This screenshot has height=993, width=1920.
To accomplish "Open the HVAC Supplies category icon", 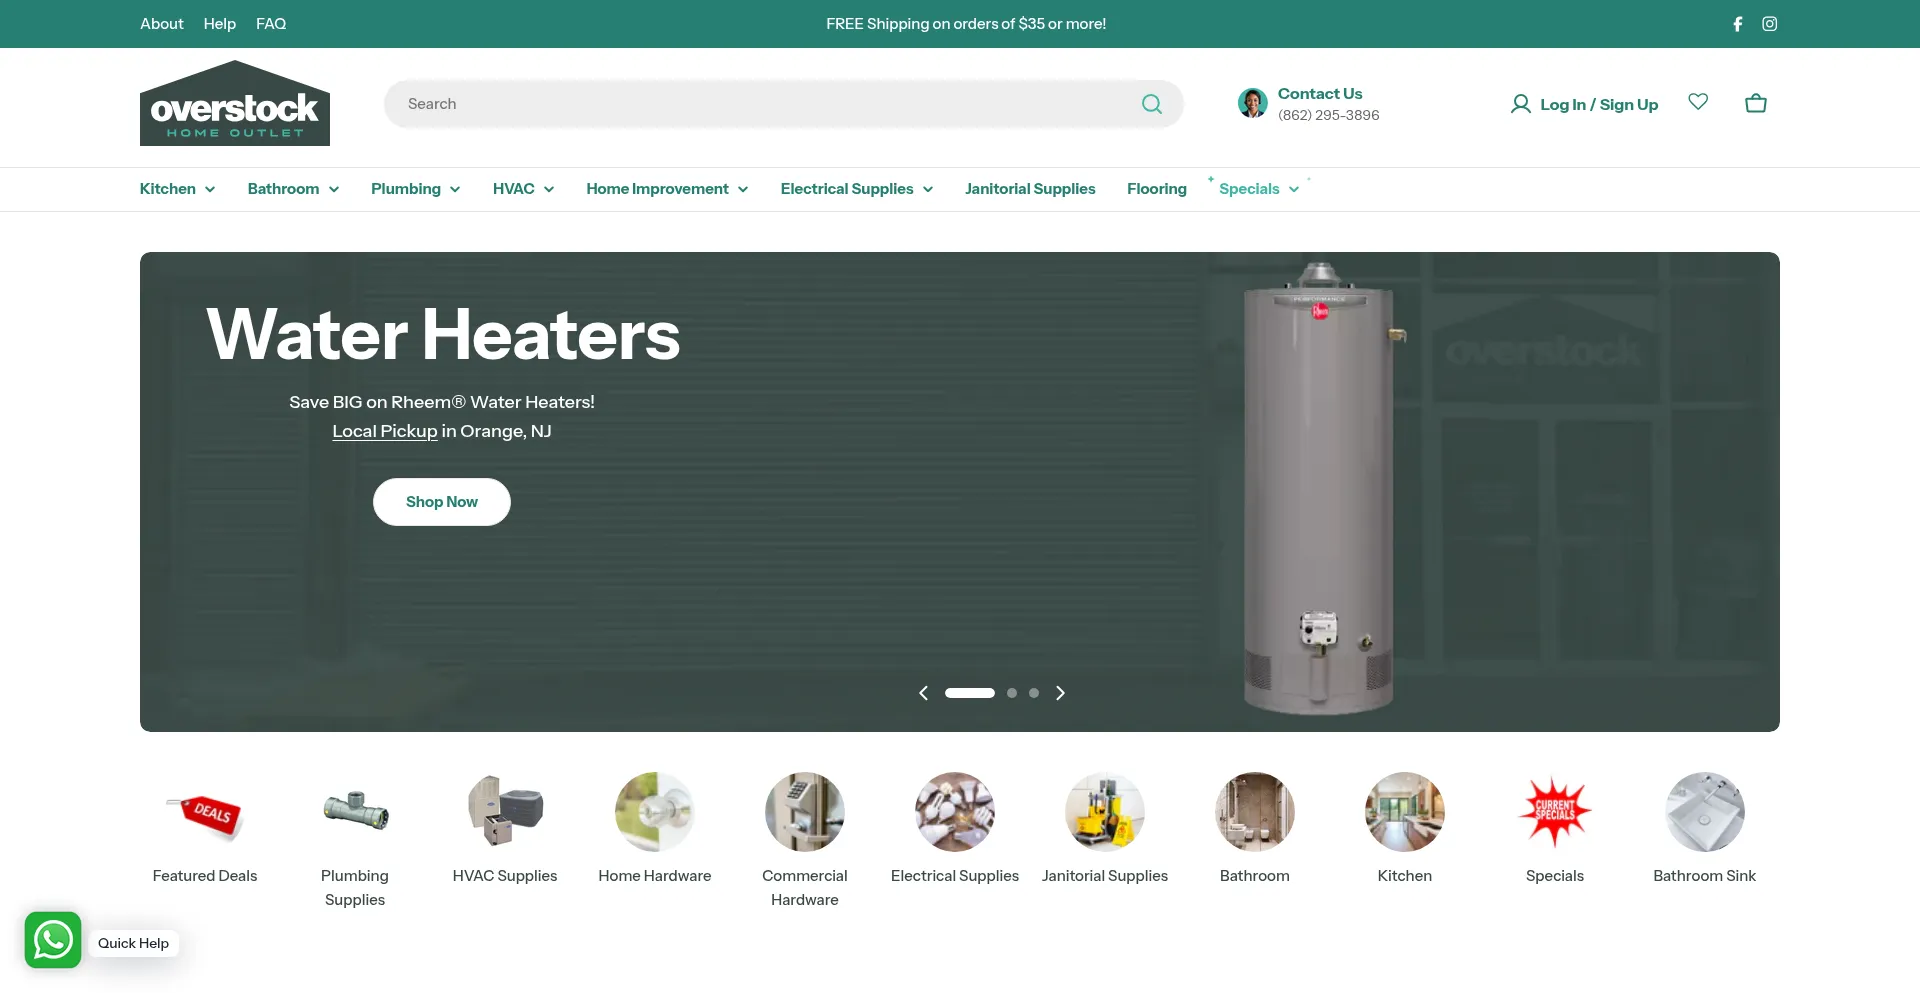I will [x=505, y=812].
